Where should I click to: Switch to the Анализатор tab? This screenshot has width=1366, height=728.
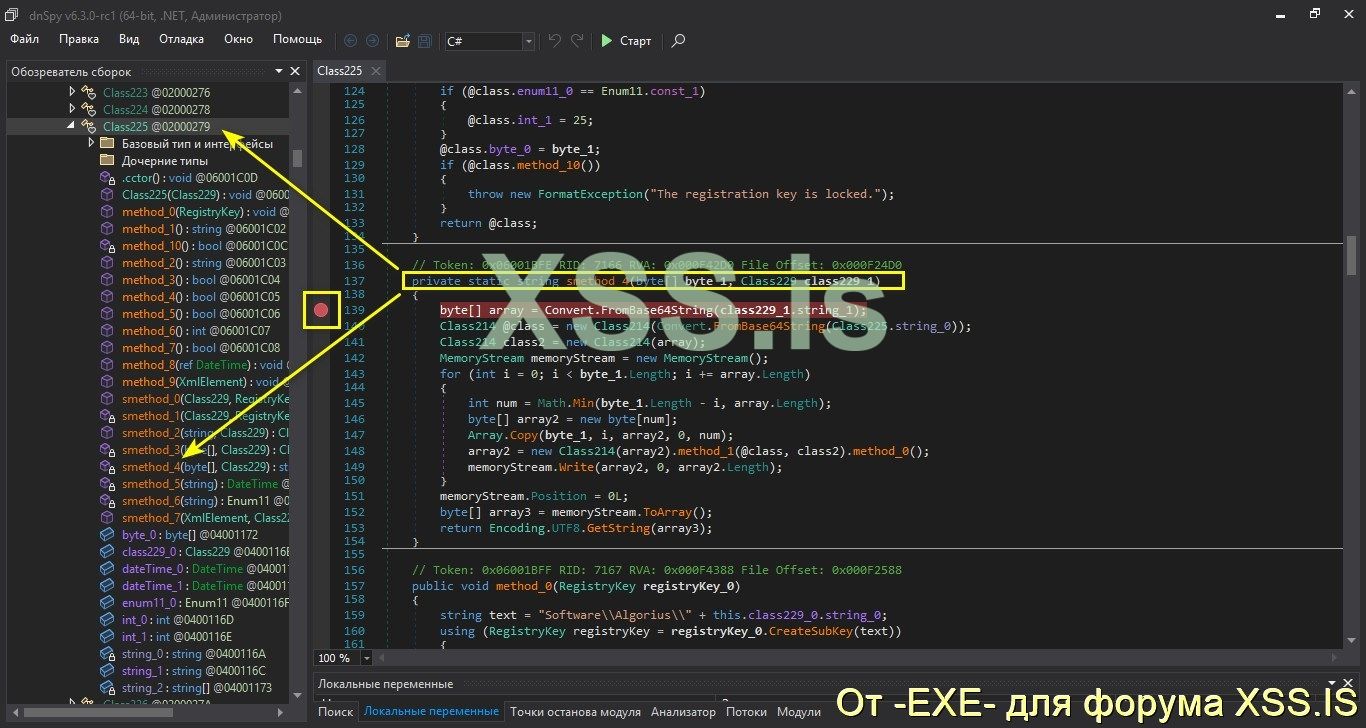[683, 712]
